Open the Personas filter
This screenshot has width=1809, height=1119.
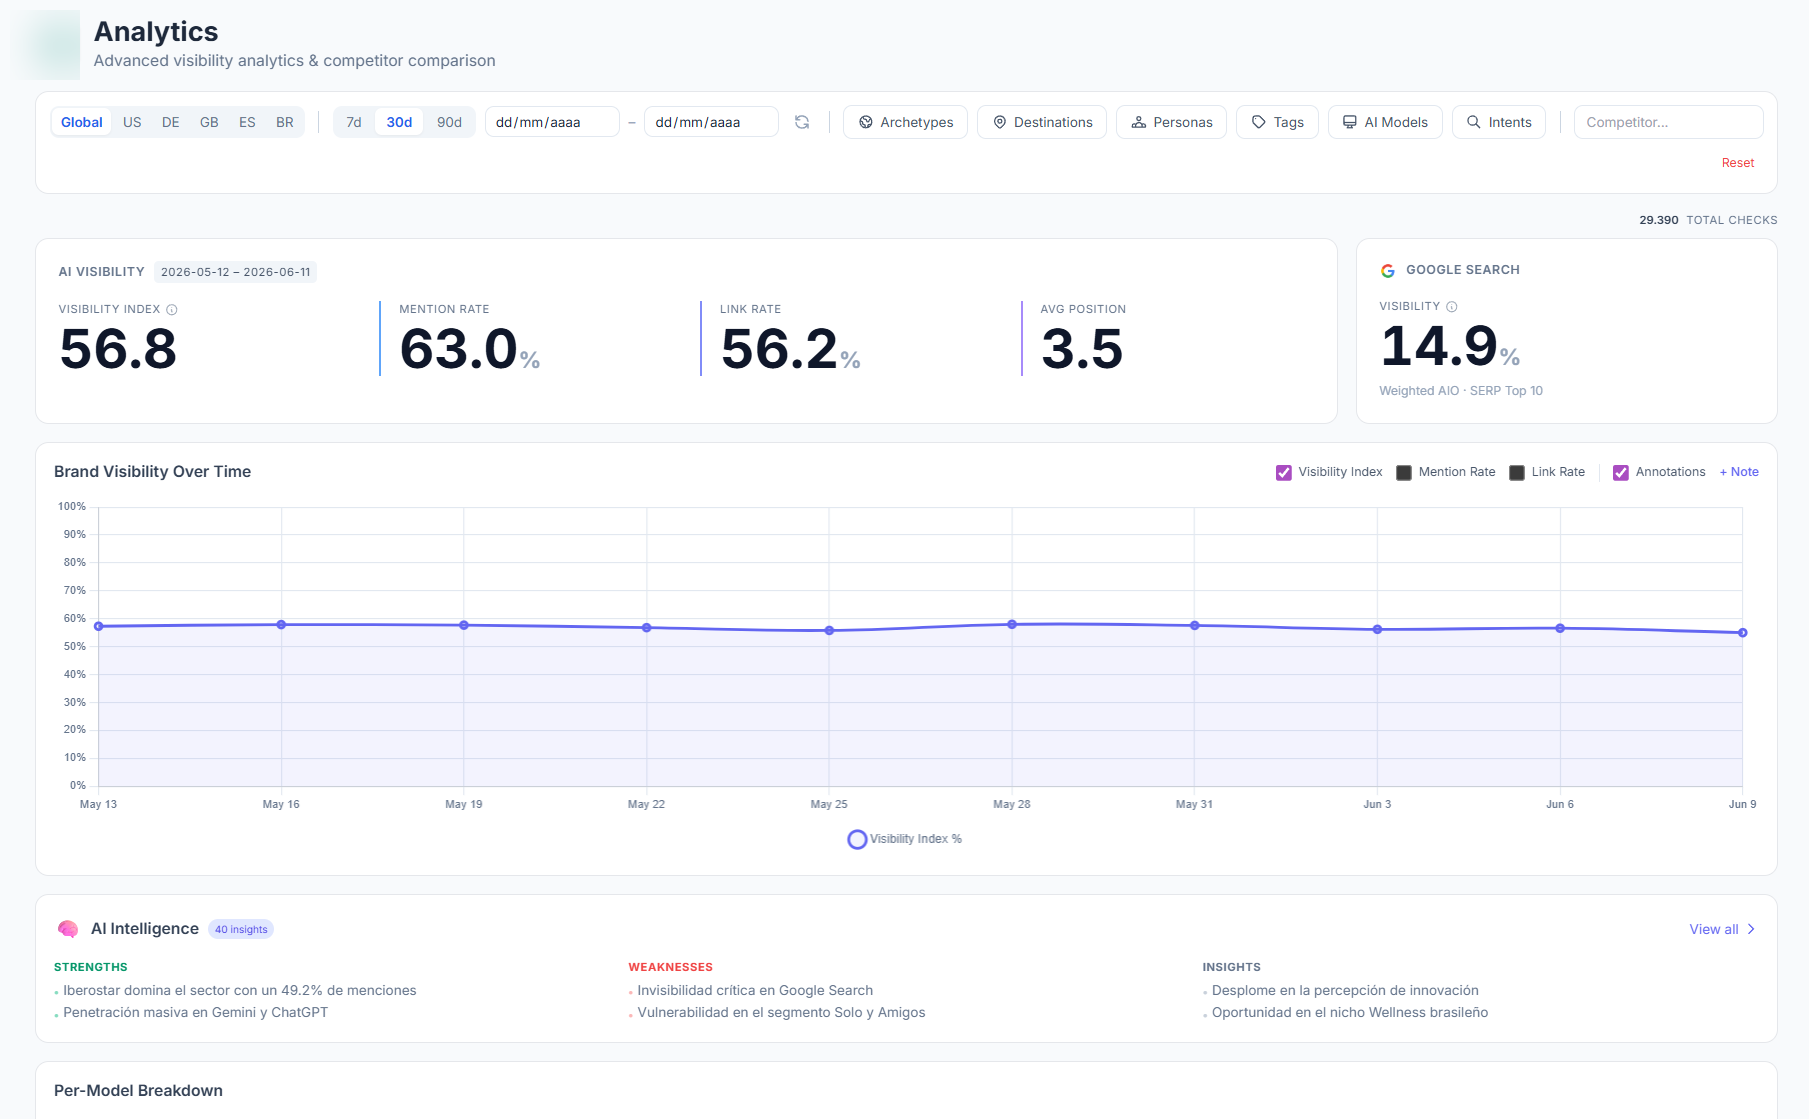[1171, 122]
